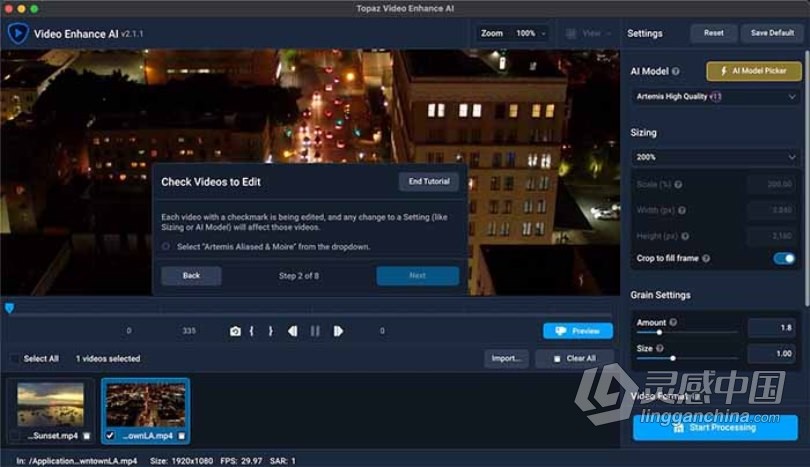Check the Select All checkbox

tap(15, 359)
